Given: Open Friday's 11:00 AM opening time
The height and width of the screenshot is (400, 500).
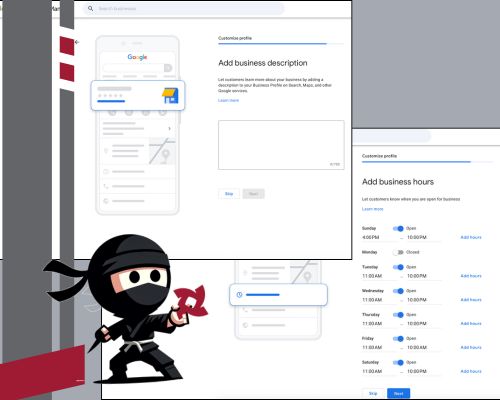Looking at the screenshot, I should click(379, 348).
